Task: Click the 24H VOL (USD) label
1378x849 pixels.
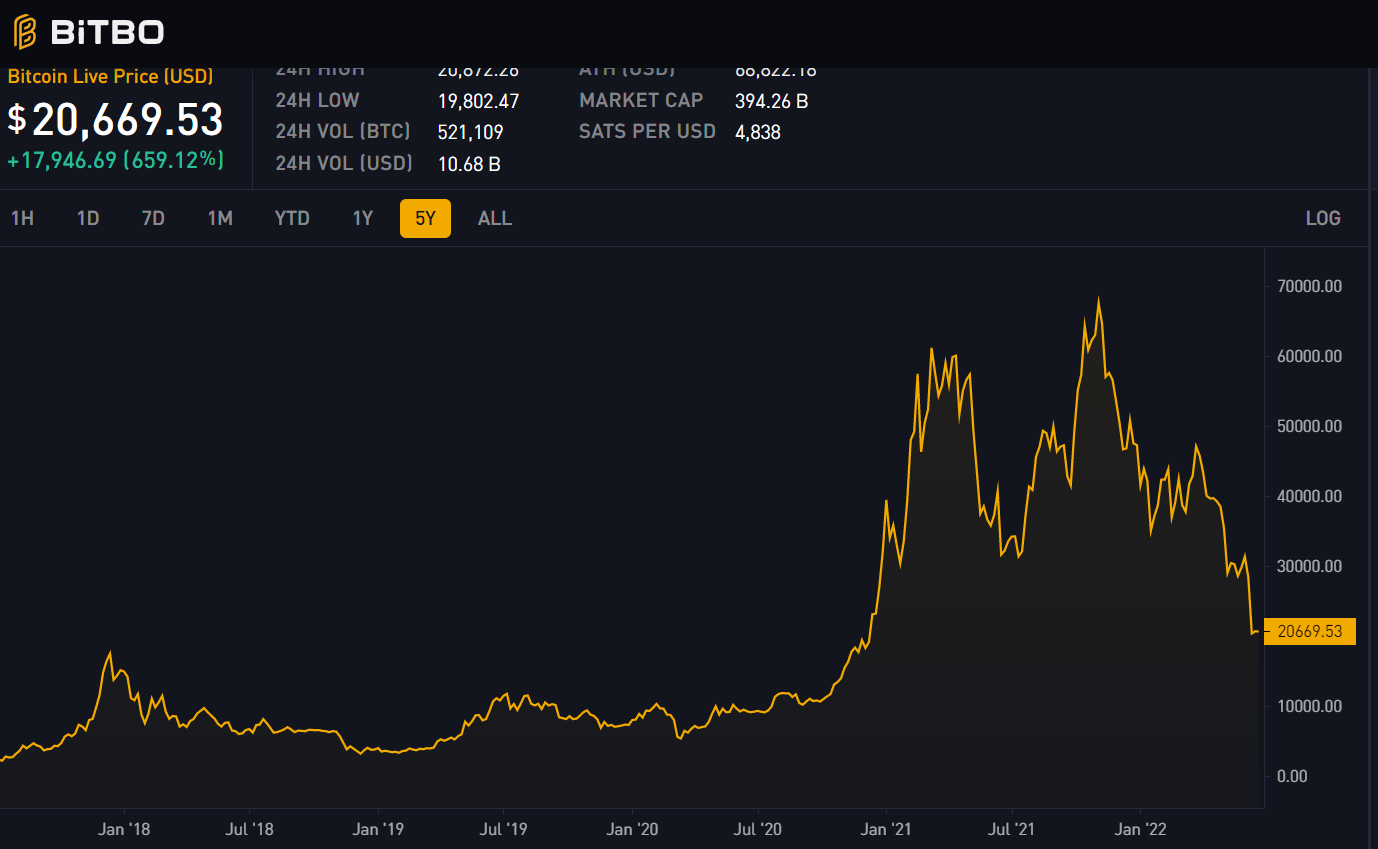Action: (344, 162)
